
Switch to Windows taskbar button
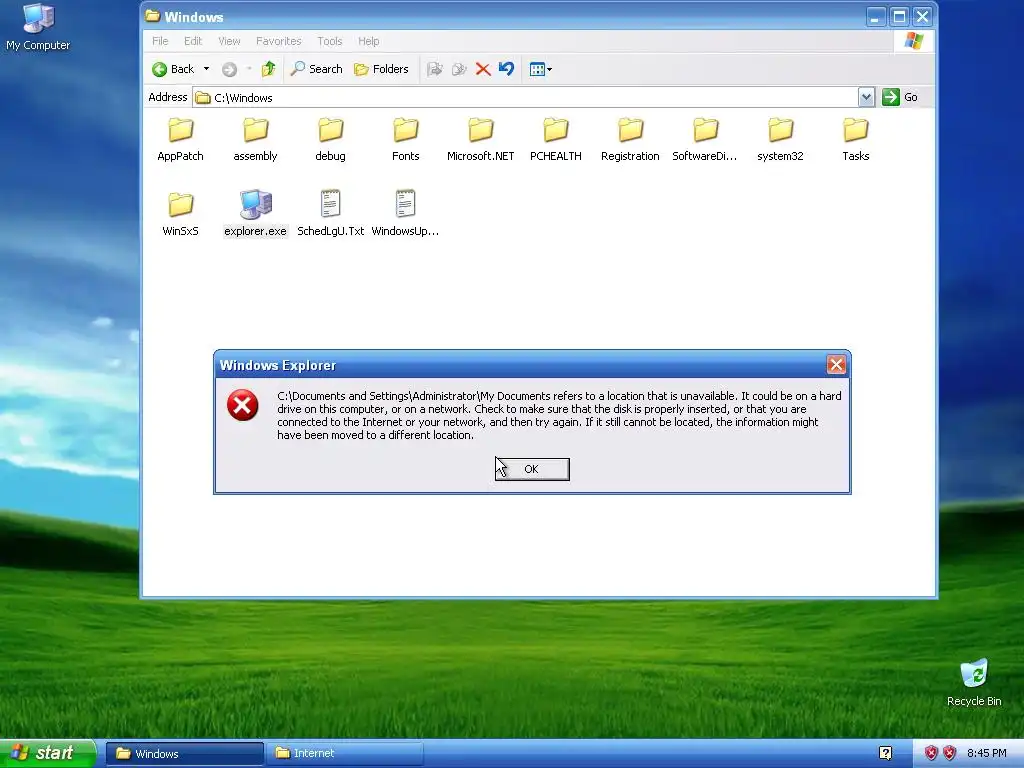(x=184, y=754)
